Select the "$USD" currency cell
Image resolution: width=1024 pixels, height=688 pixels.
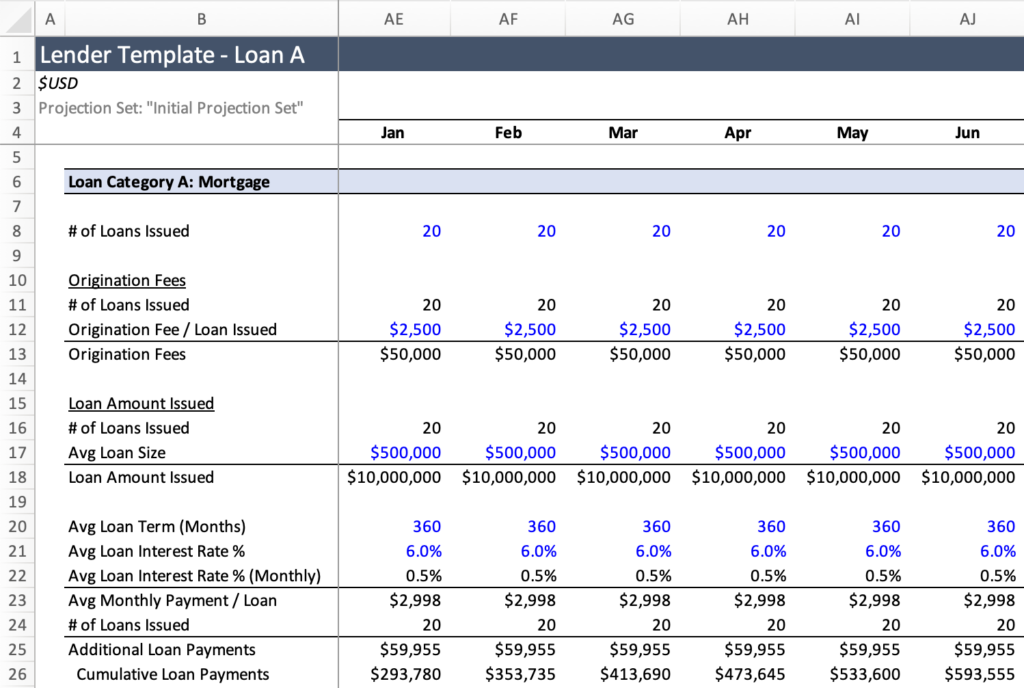click(x=58, y=84)
